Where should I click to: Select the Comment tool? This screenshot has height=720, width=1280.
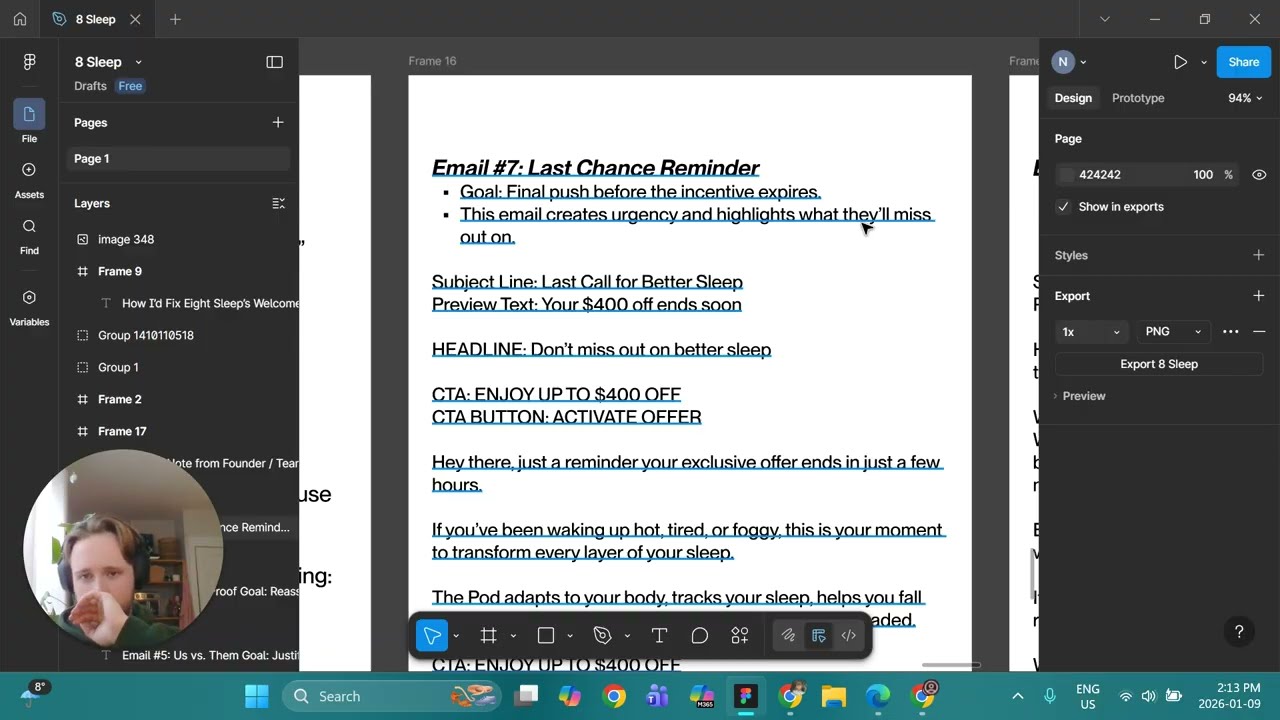tap(699, 635)
